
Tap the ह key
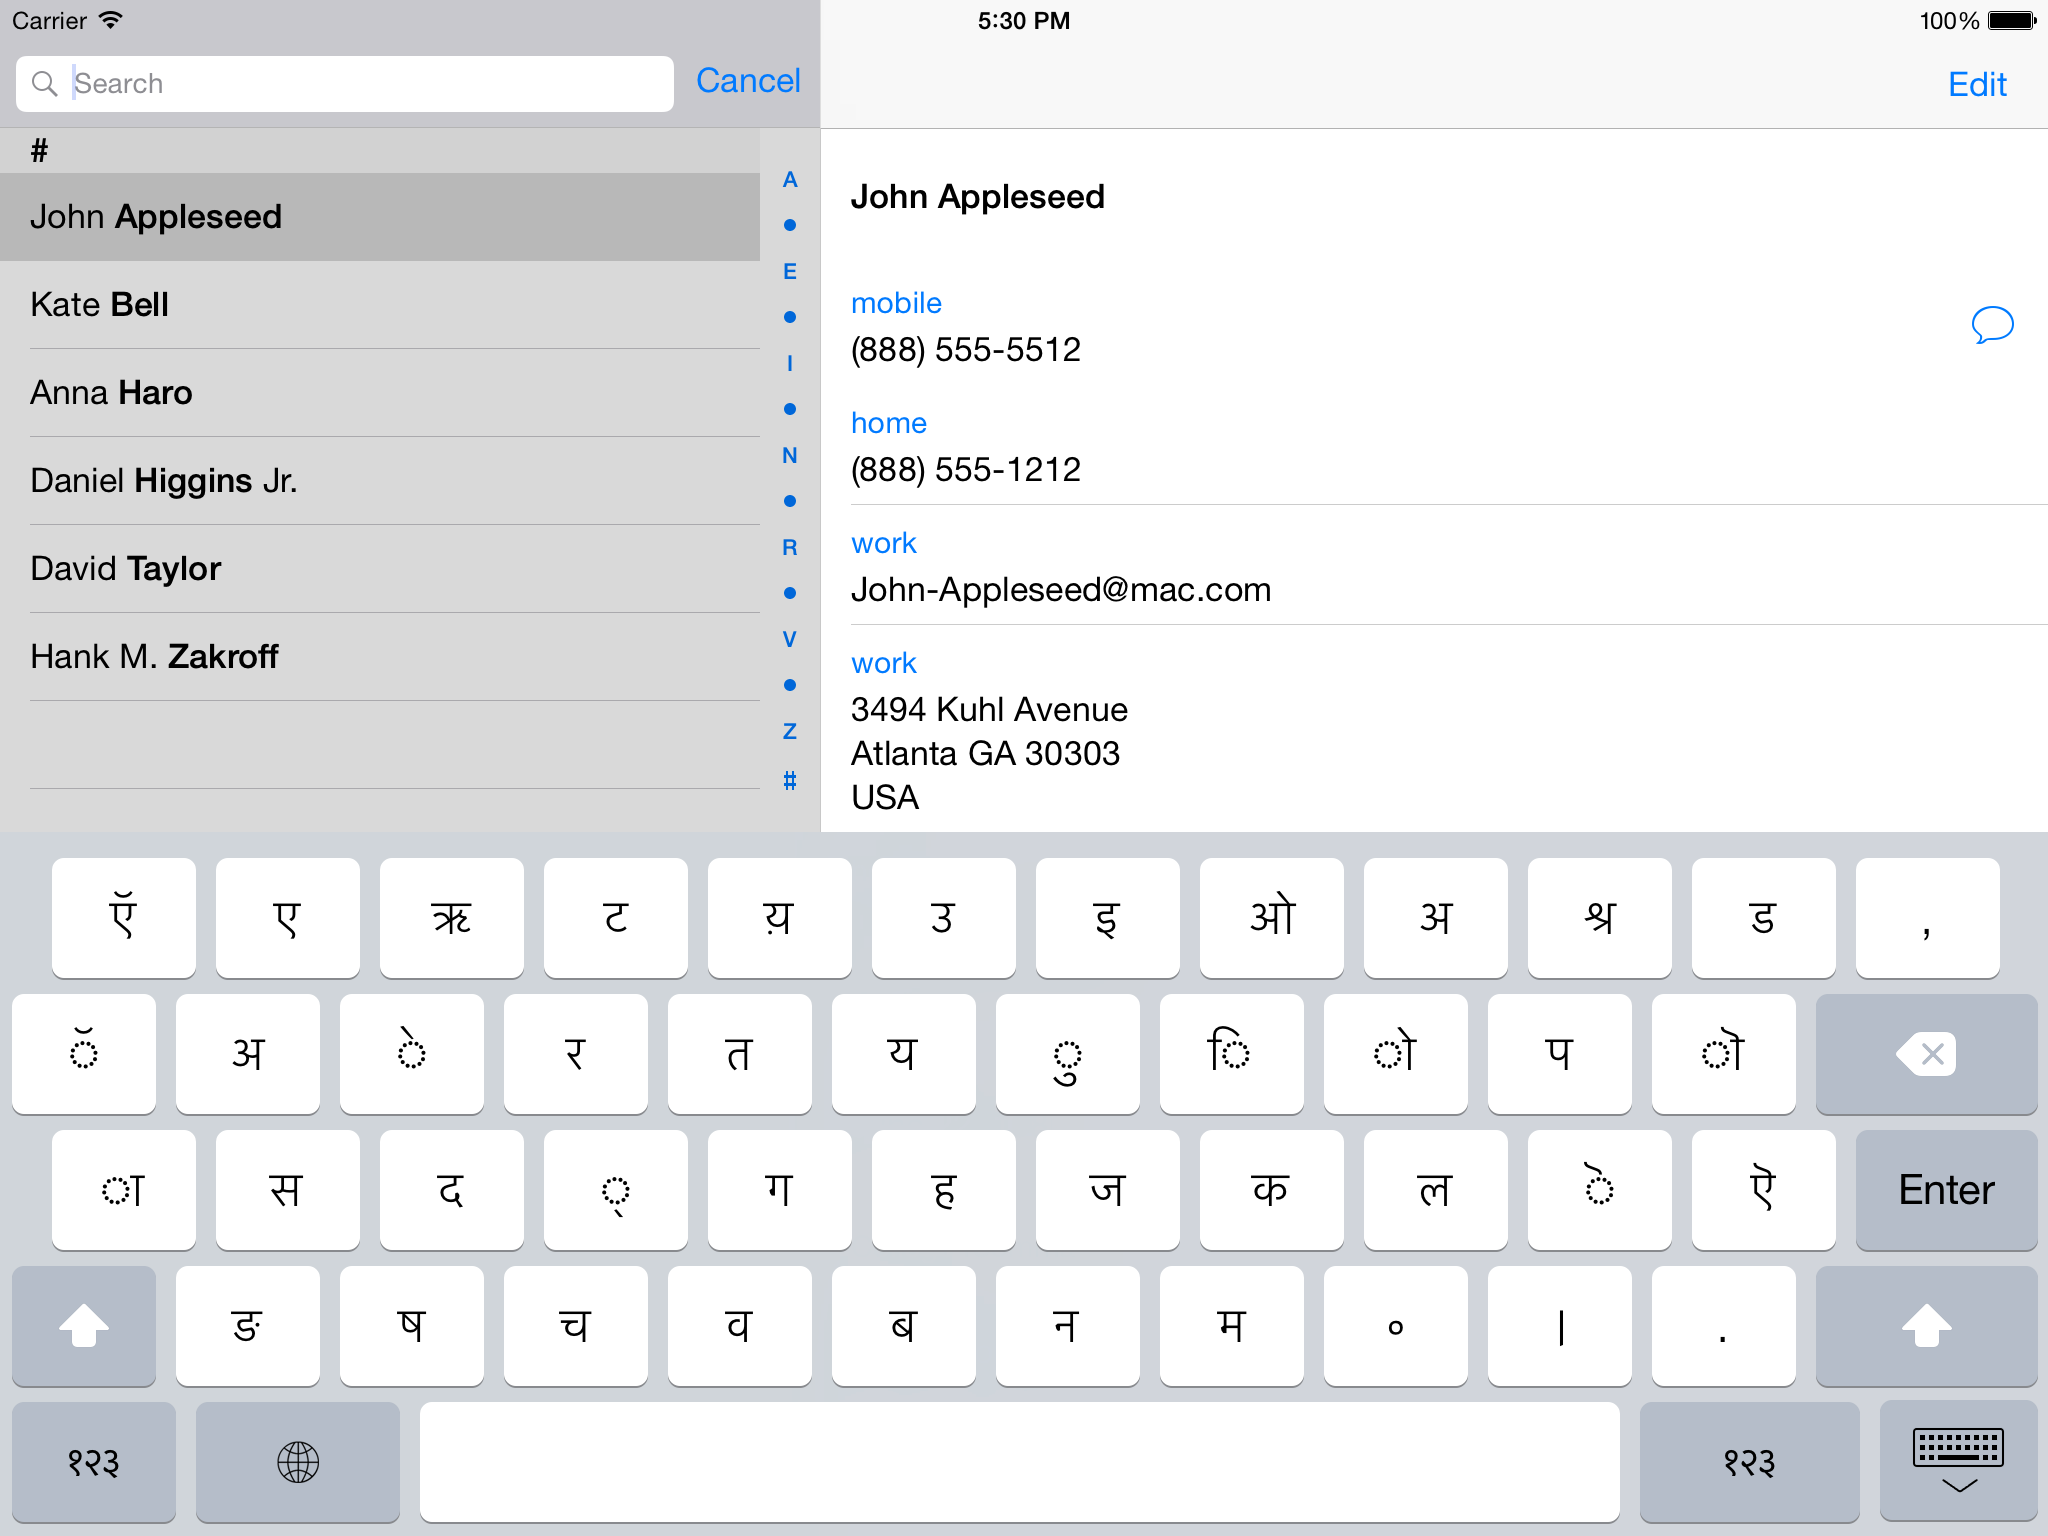click(x=944, y=1190)
